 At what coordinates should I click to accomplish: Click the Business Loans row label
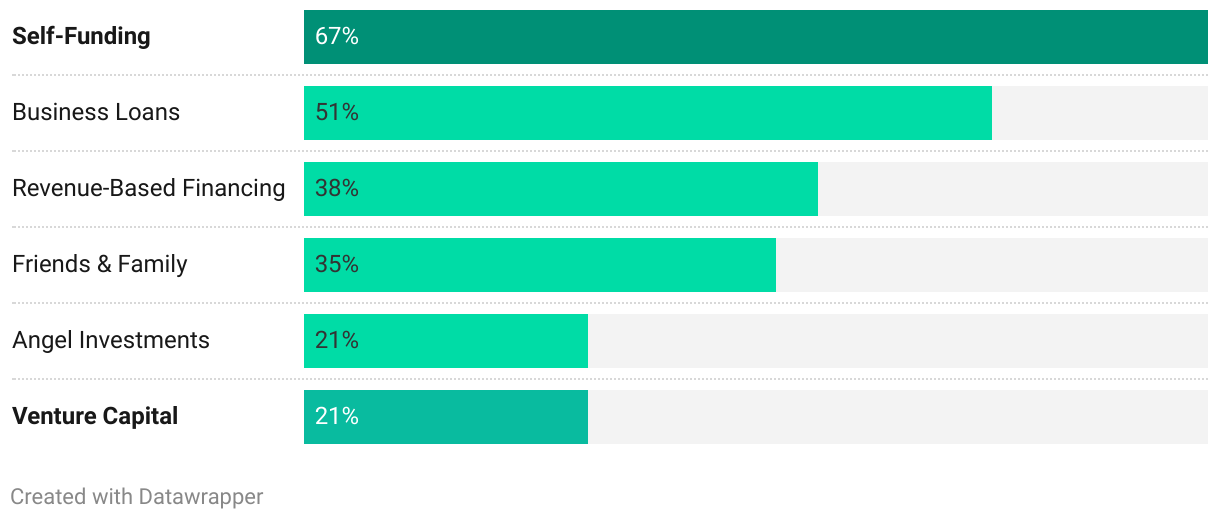click(x=96, y=112)
